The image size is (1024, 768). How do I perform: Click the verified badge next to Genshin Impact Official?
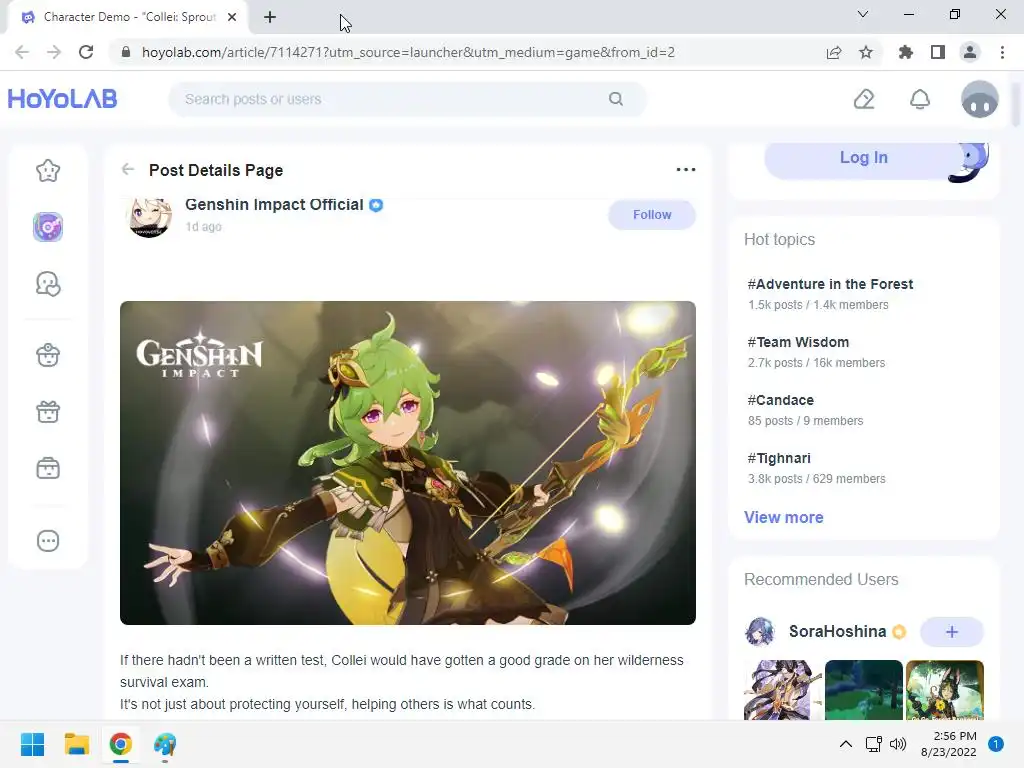(376, 205)
